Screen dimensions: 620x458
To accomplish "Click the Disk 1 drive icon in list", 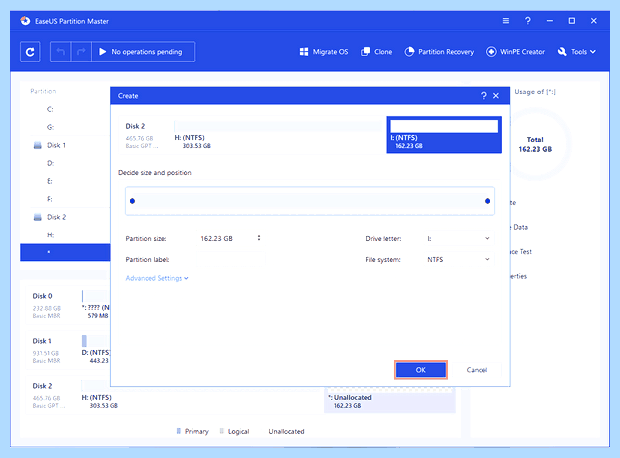I will tap(38, 146).
